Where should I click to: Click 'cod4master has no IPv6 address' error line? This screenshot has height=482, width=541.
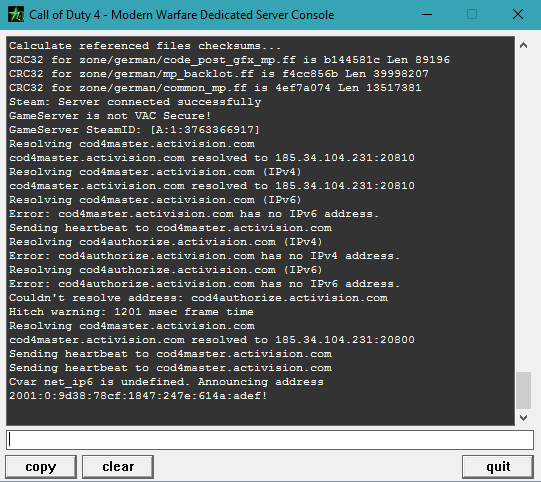pyautogui.click(x=194, y=214)
